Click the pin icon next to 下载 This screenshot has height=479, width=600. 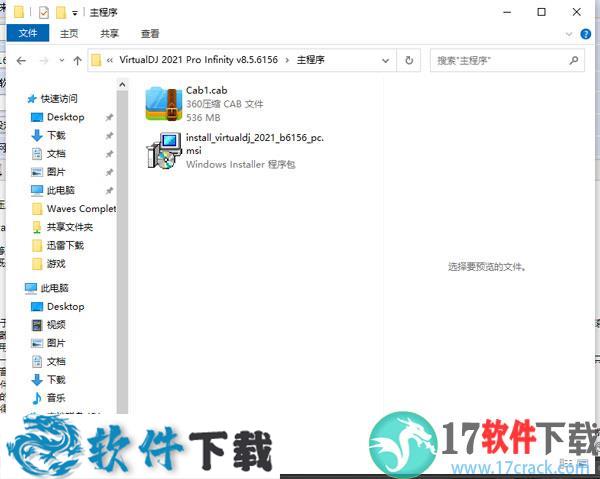(x=109, y=135)
